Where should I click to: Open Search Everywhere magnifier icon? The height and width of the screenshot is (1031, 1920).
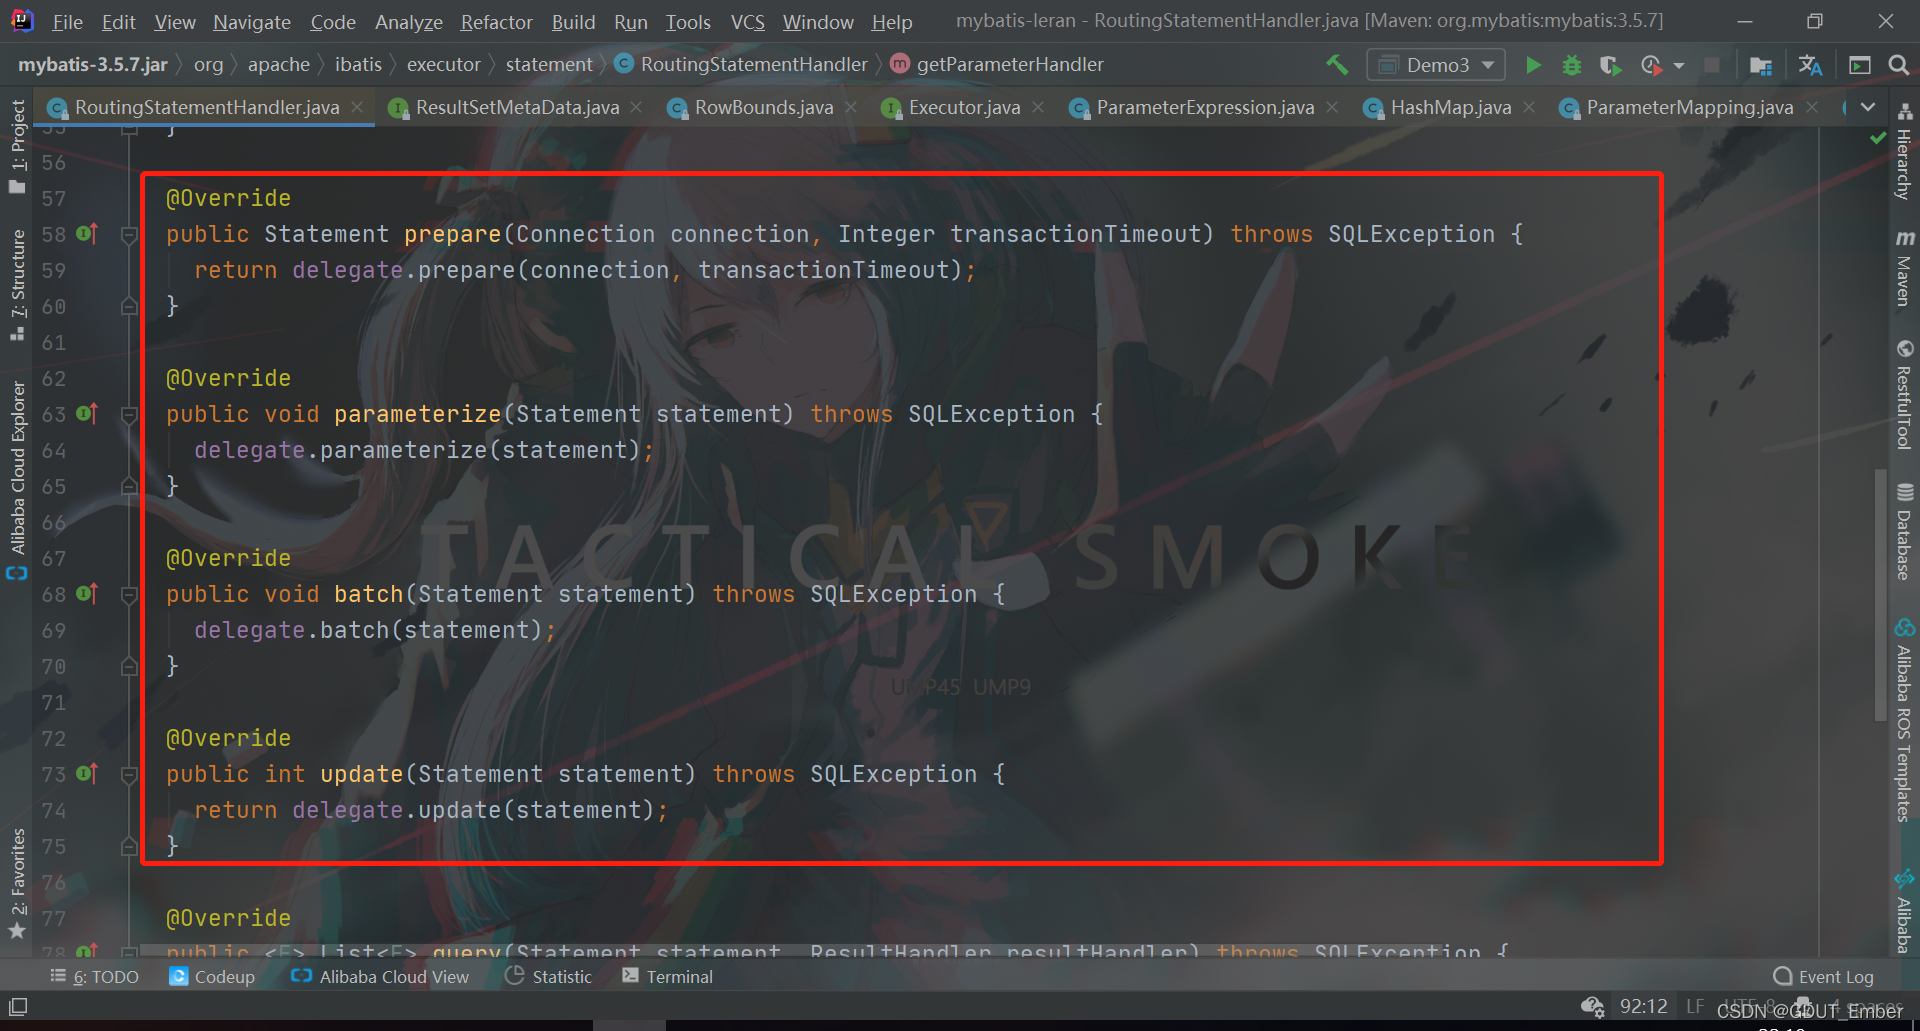coord(1898,65)
